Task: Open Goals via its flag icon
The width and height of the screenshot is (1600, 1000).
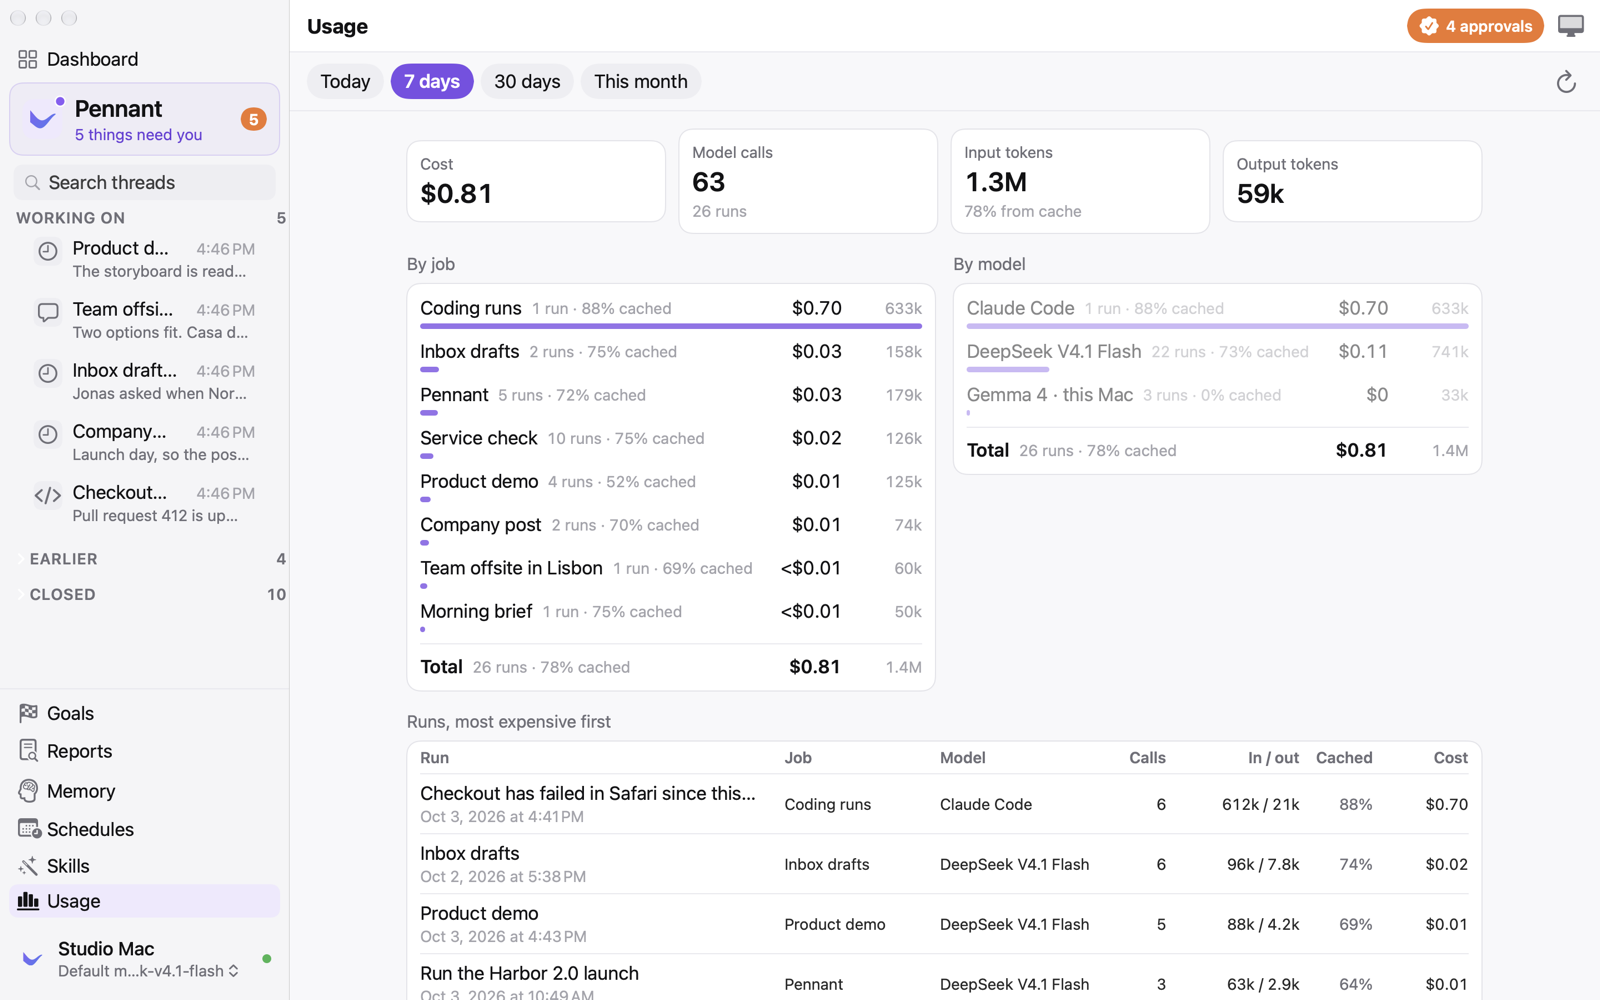Action: [28, 713]
